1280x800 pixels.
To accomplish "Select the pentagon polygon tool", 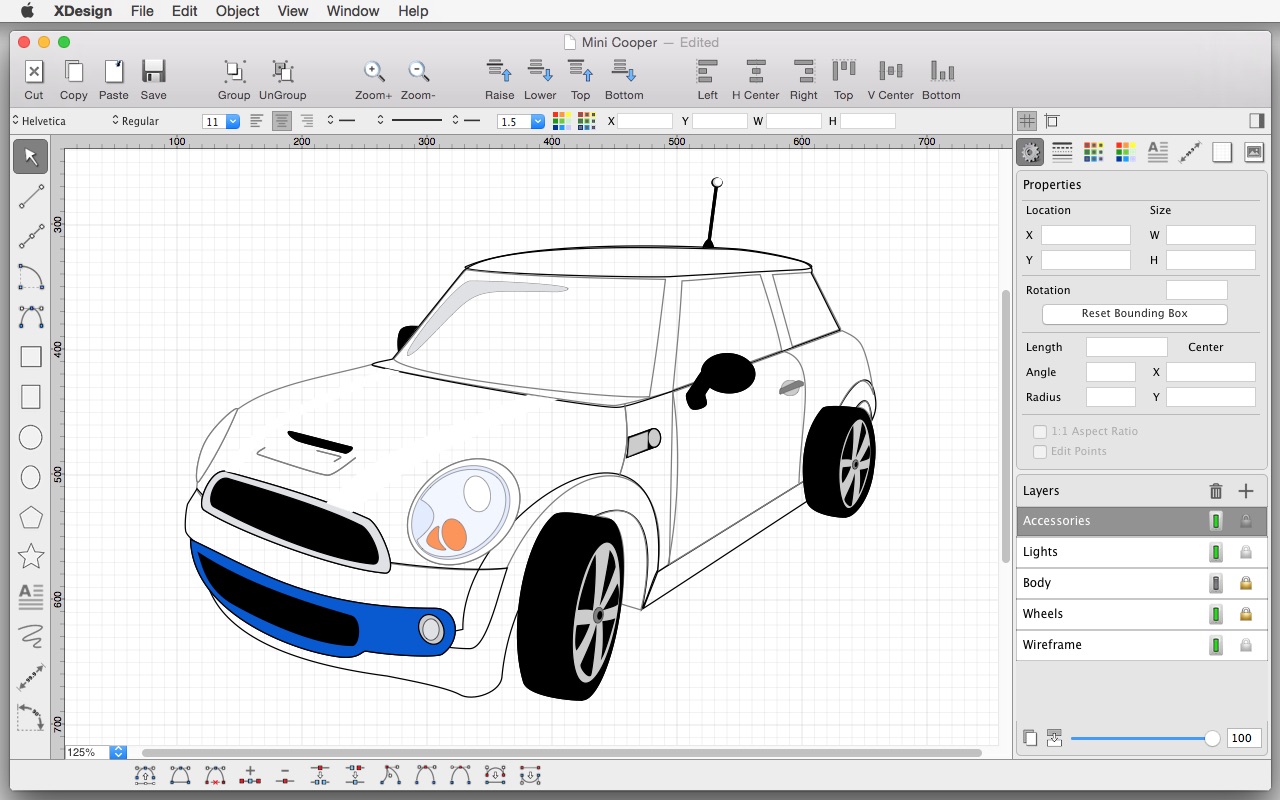I will [31, 517].
